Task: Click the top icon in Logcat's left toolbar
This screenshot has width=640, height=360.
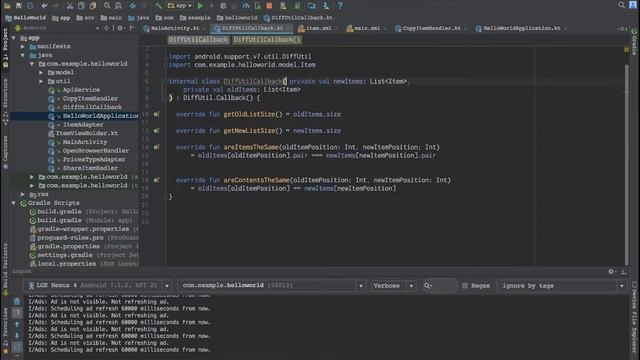Action: click(x=17, y=301)
